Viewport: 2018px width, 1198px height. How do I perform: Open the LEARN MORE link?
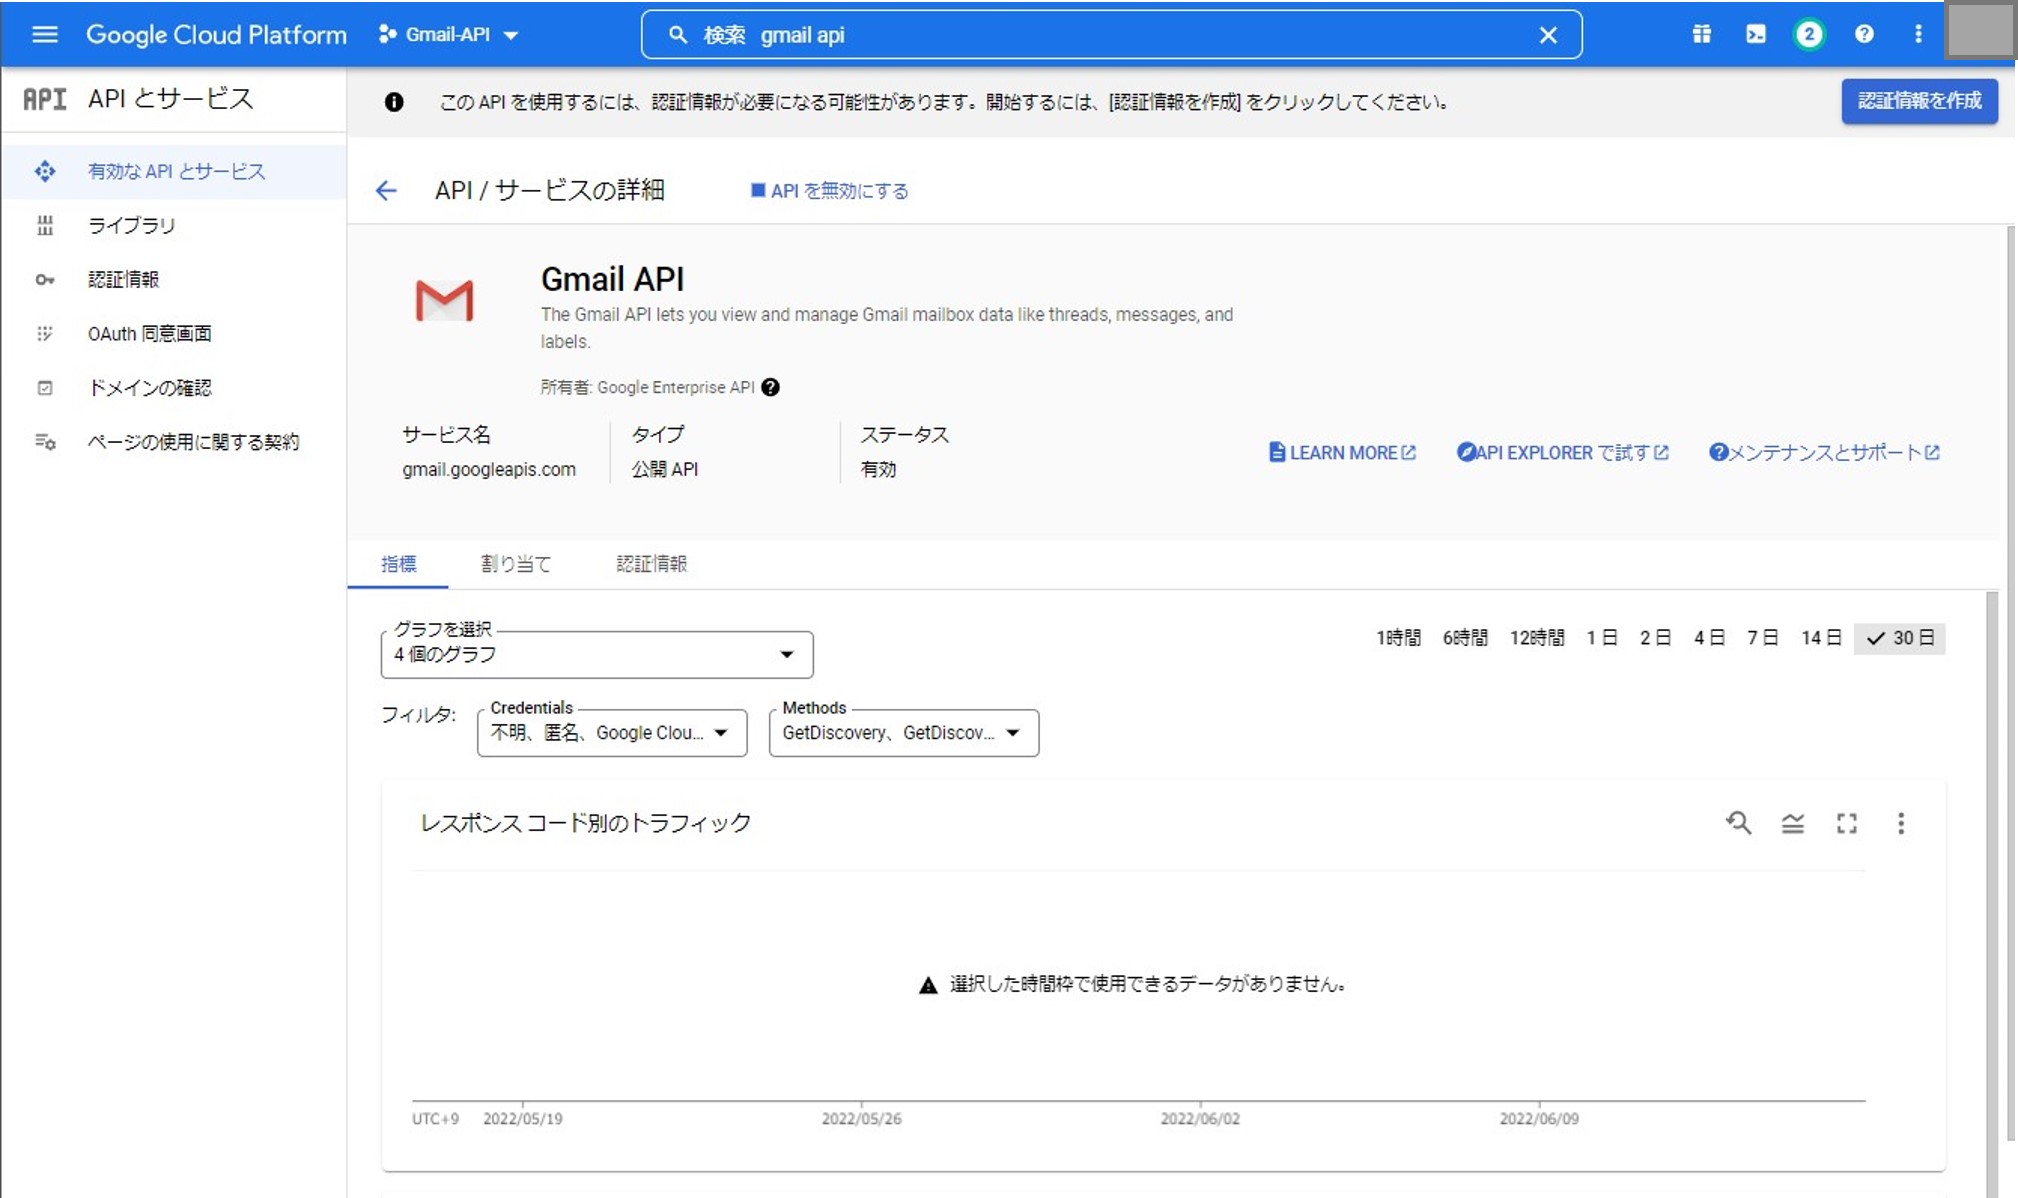(1342, 453)
